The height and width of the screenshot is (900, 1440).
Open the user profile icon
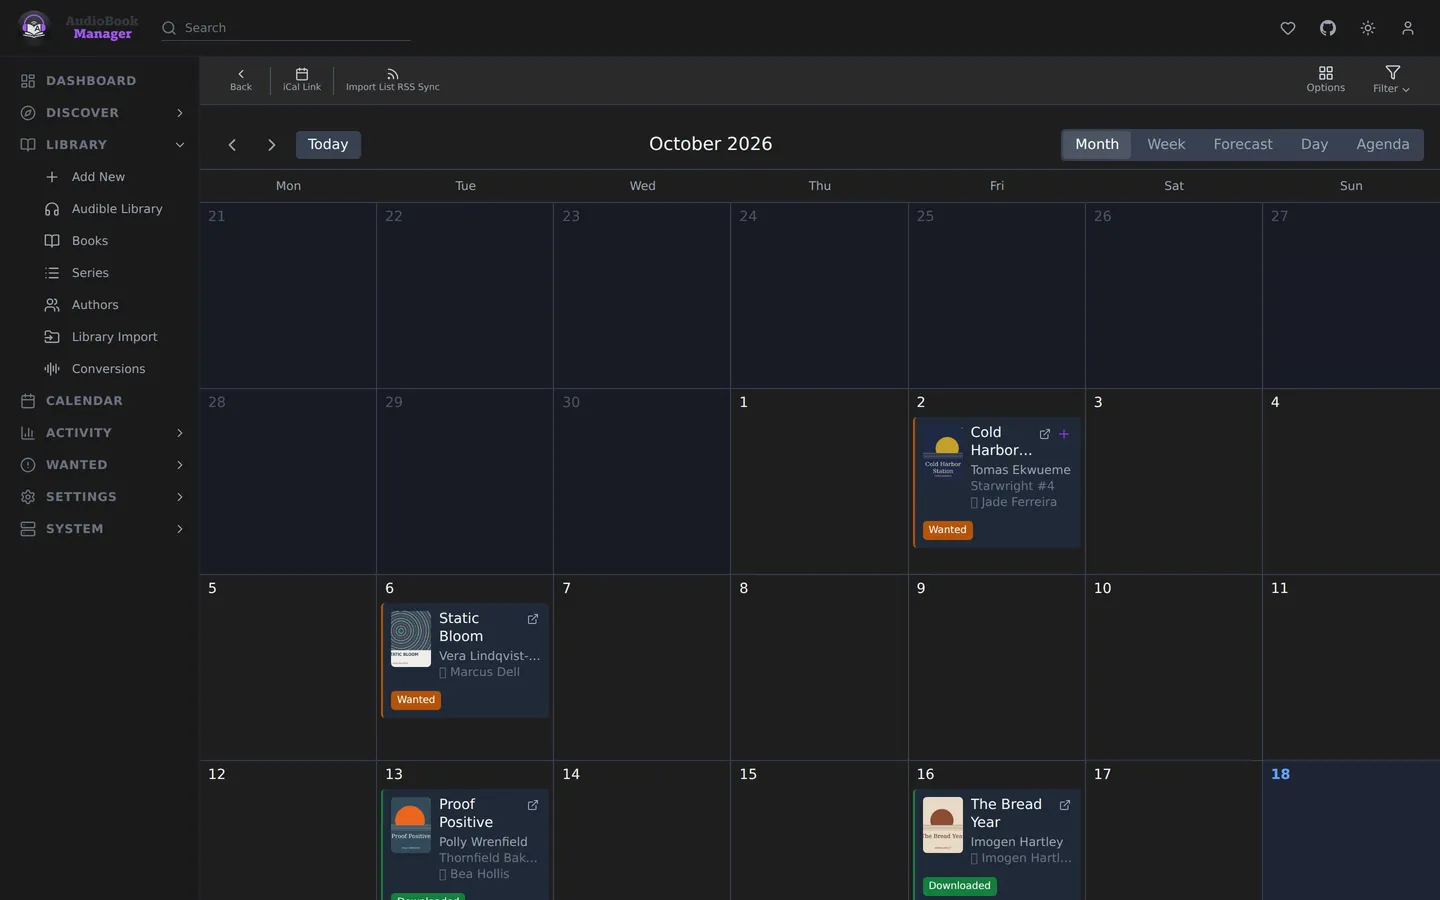click(x=1408, y=28)
